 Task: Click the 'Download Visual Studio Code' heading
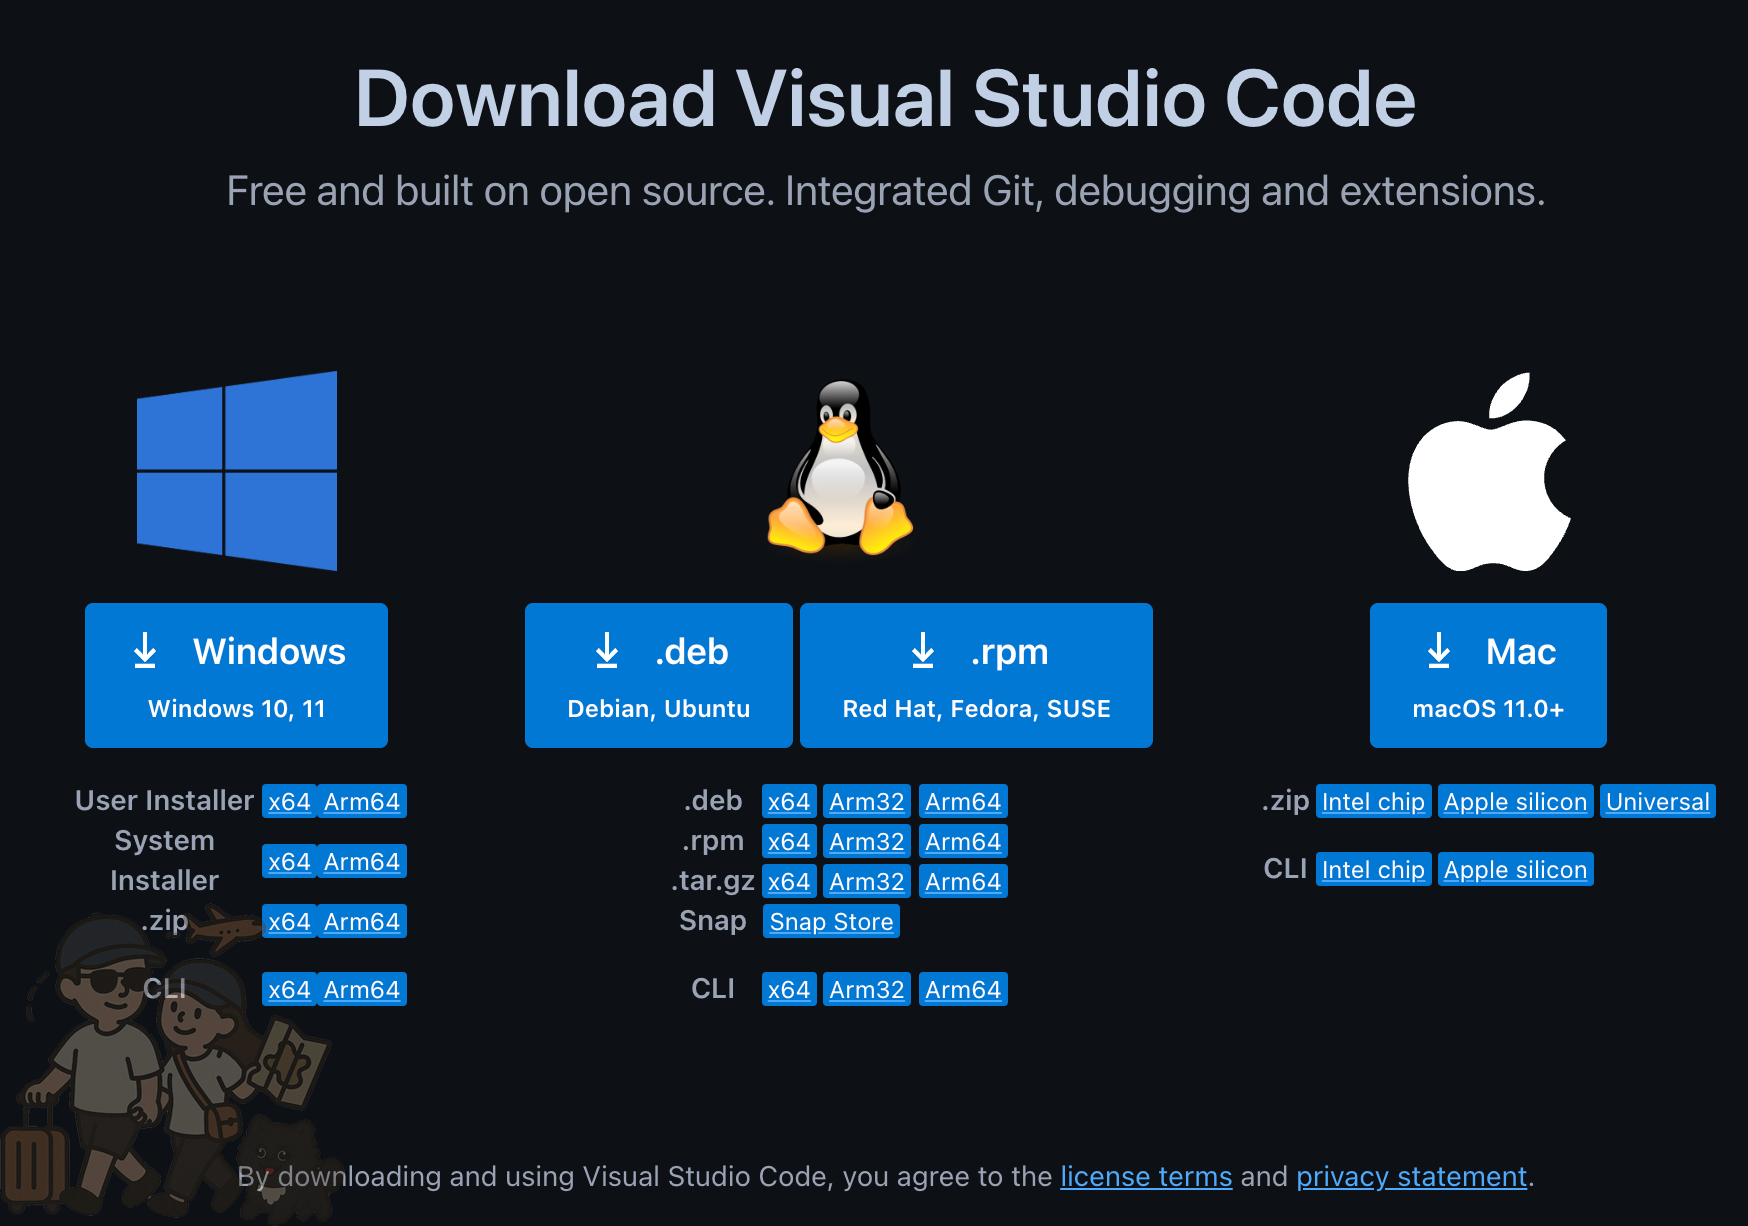point(885,99)
